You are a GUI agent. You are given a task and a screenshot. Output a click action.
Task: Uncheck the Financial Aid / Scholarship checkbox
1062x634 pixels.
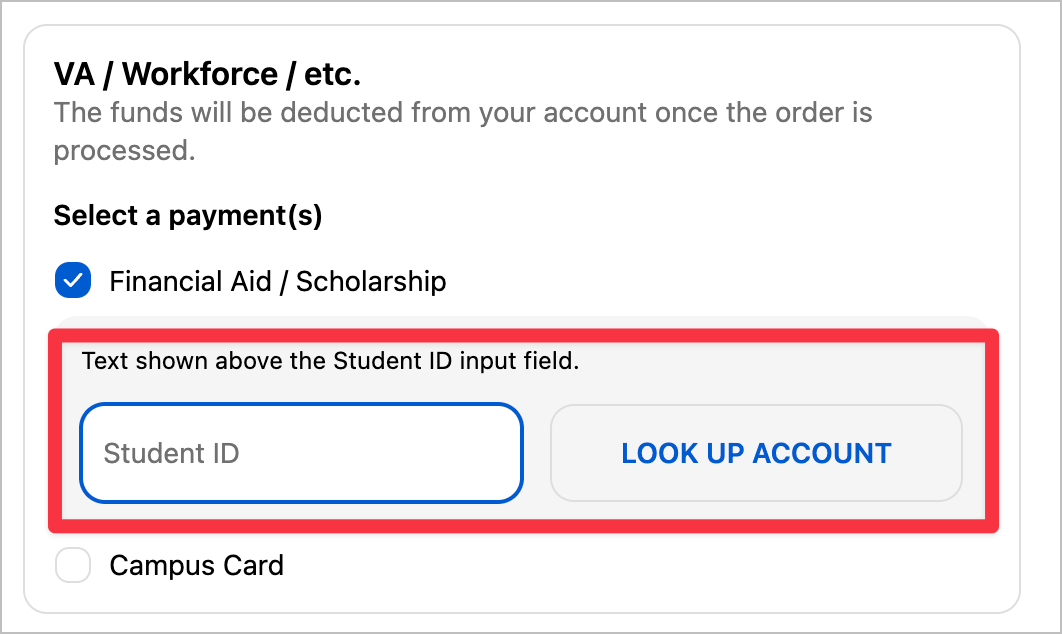pos(73,280)
